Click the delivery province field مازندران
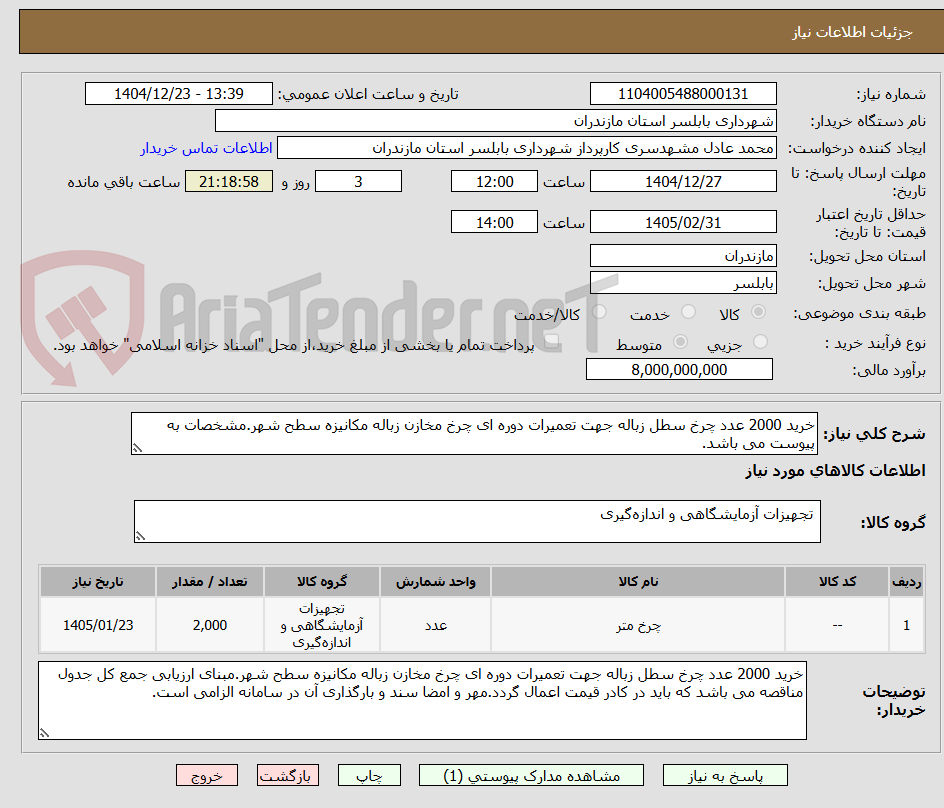This screenshot has width=944, height=808. coord(683,256)
